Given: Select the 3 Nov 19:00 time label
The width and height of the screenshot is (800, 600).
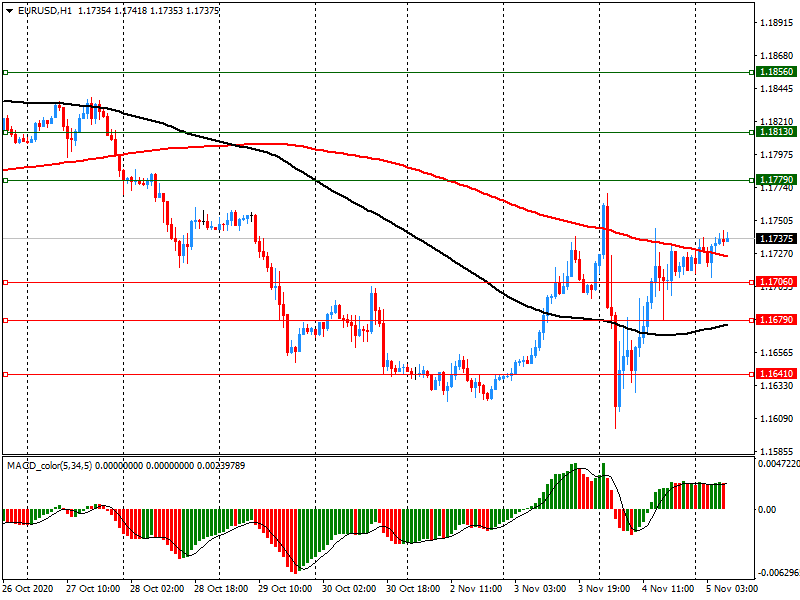Looking at the screenshot, I should click(x=604, y=589).
